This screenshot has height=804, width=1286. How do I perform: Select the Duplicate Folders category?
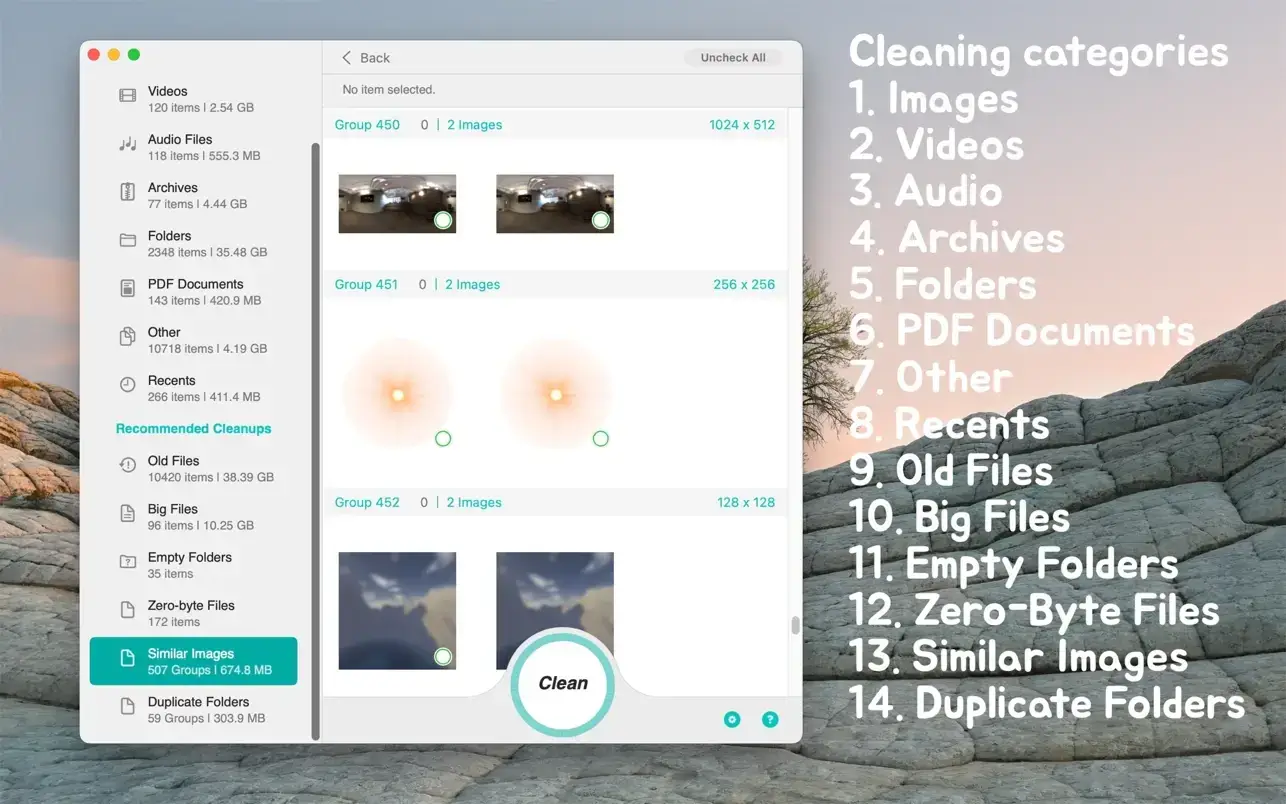point(198,709)
